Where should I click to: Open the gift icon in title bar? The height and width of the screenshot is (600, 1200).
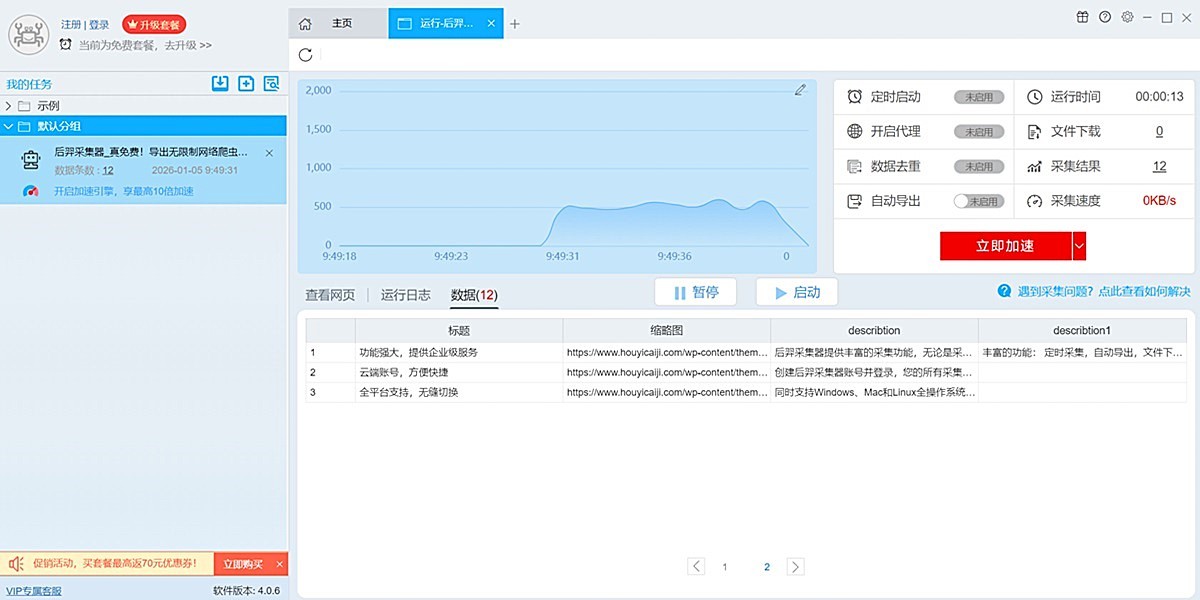(1082, 17)
